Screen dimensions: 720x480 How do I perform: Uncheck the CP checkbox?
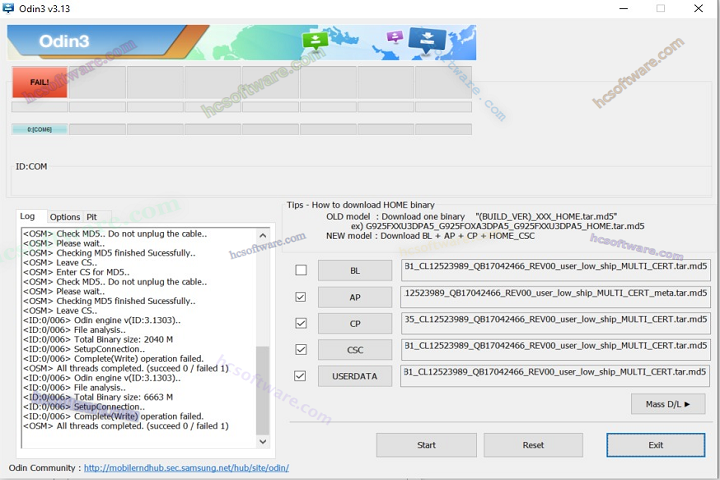tap(301, 323)
